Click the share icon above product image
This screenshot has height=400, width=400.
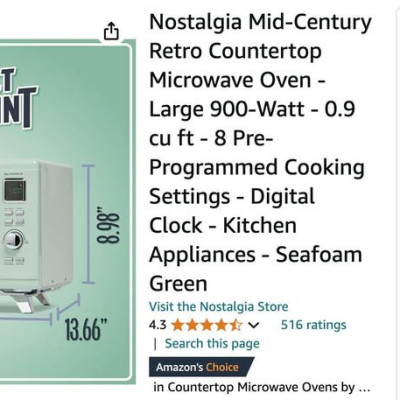point(111,31)
